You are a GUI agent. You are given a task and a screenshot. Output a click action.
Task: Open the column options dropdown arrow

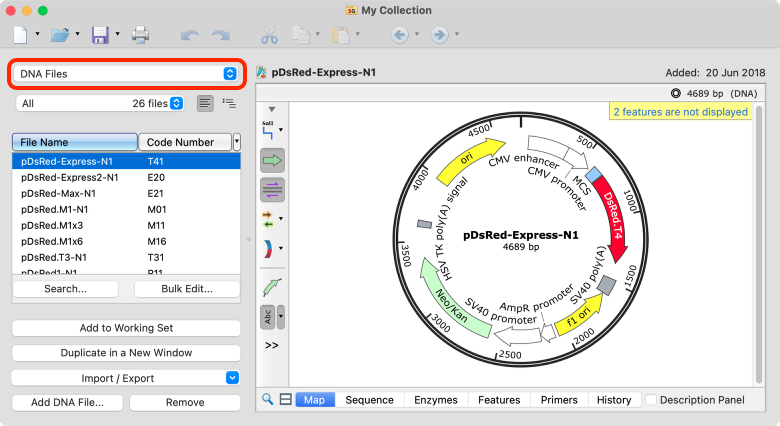point(237,142)
